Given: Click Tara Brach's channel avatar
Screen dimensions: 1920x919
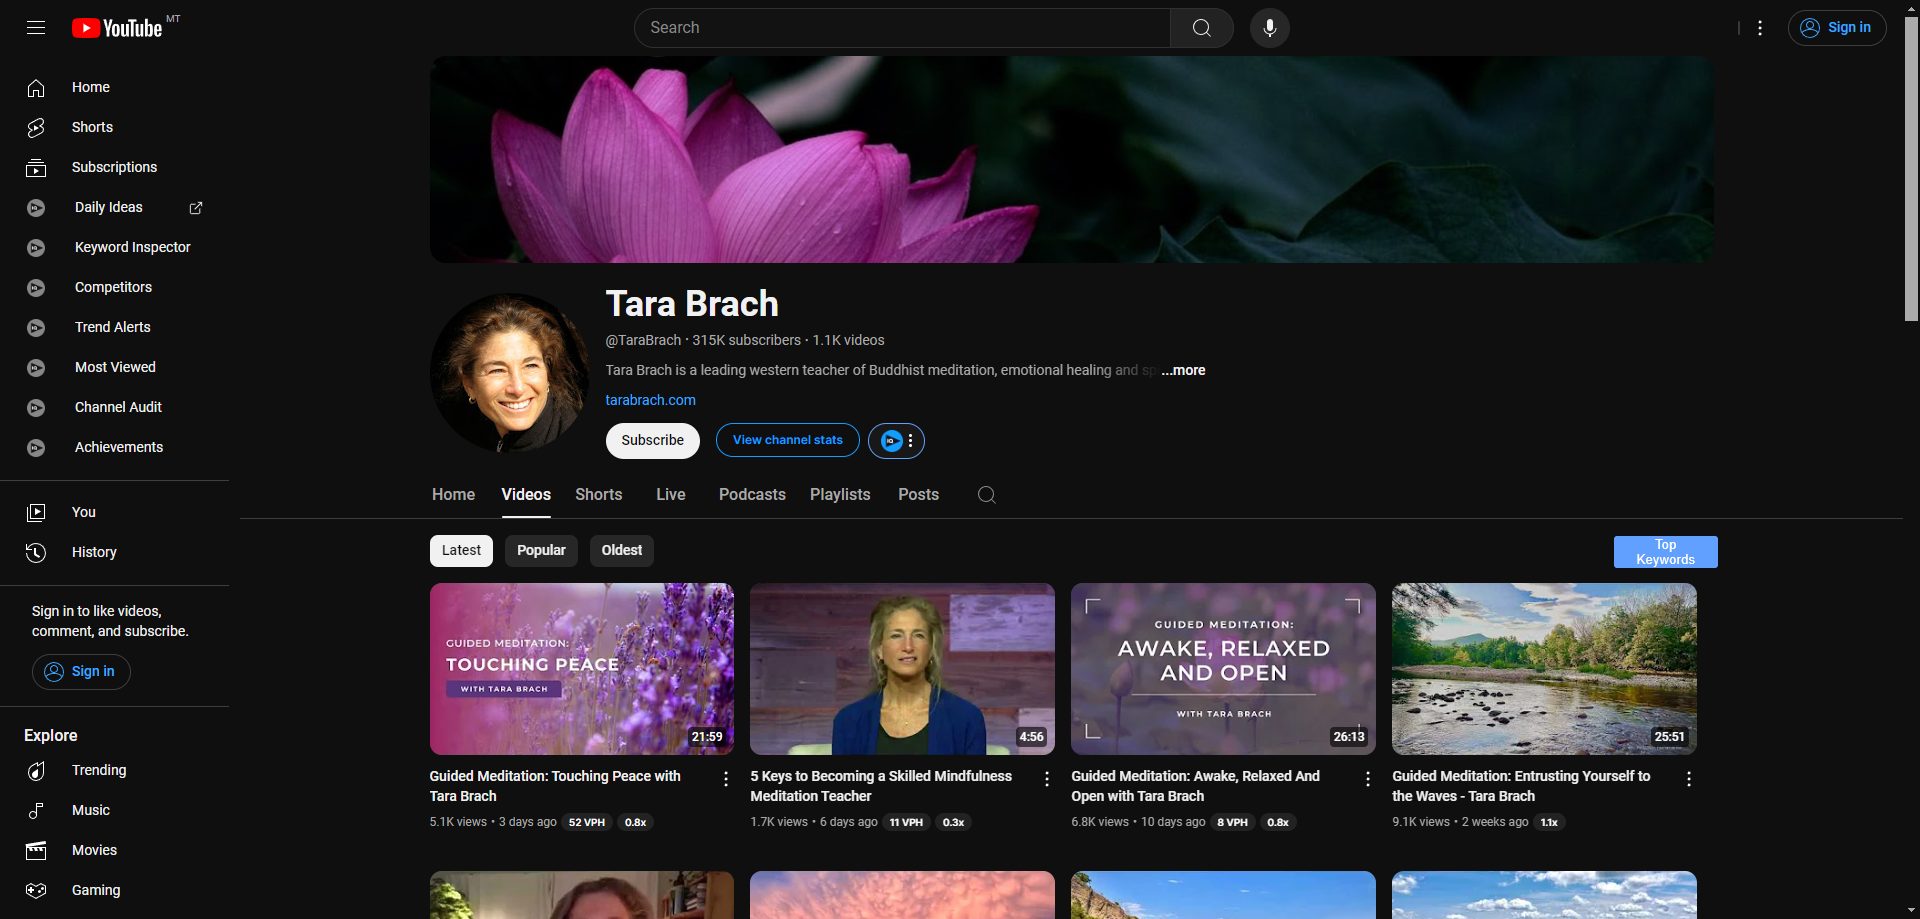Looking at the screenshot, I should tap(510, 372).
